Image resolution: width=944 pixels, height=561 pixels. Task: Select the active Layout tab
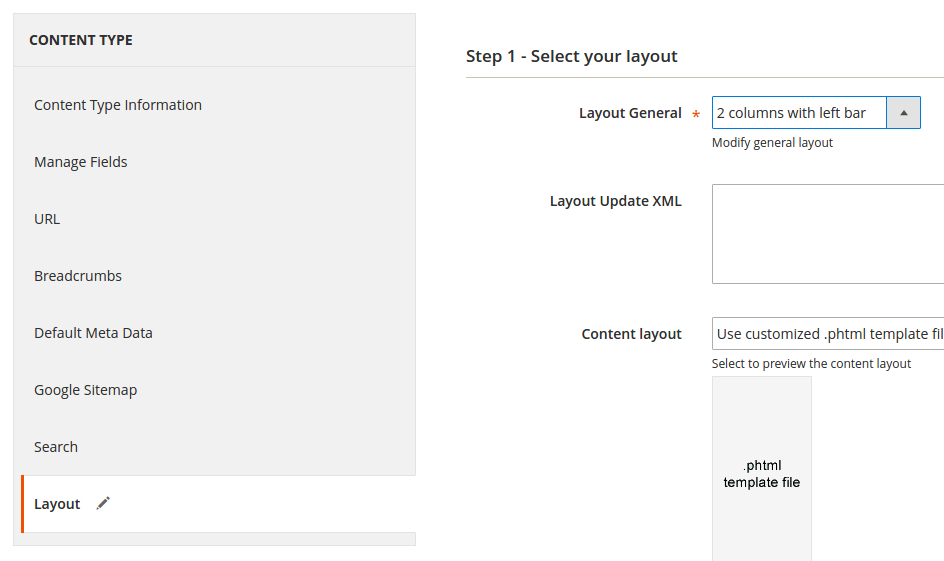coord(218,504)
